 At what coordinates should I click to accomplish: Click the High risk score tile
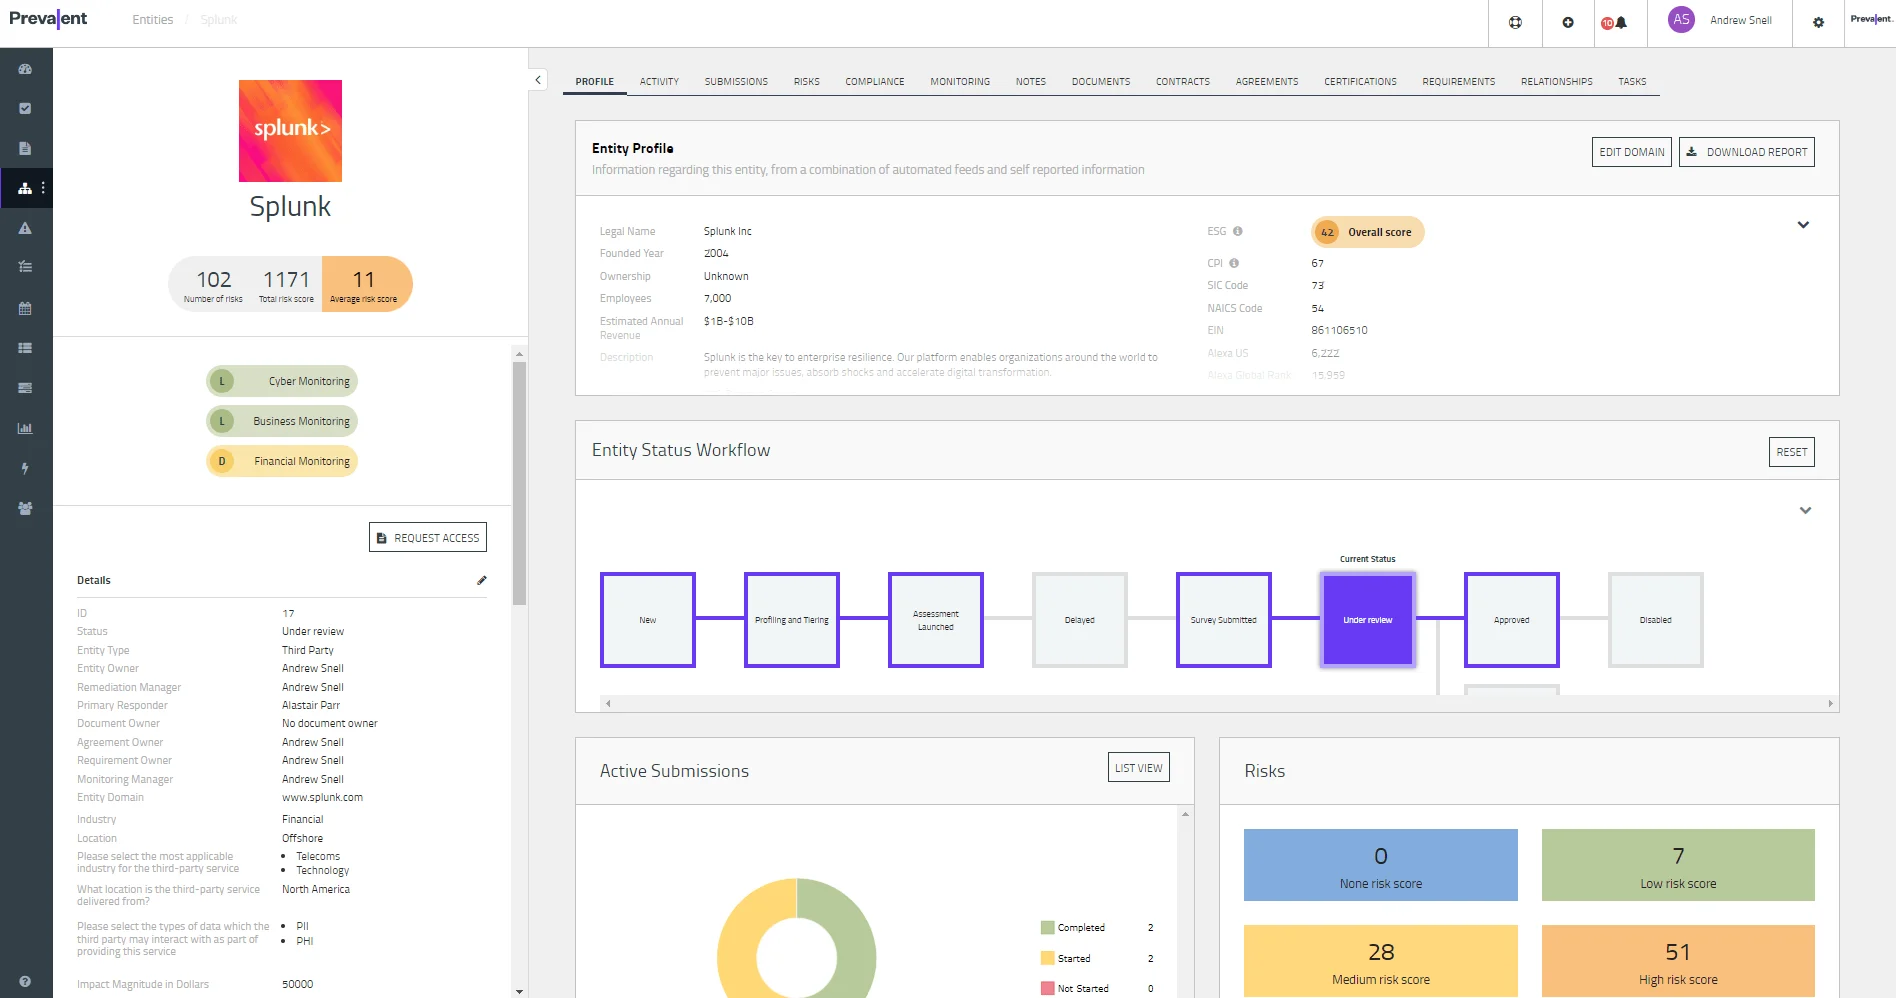coord(1678,960)
